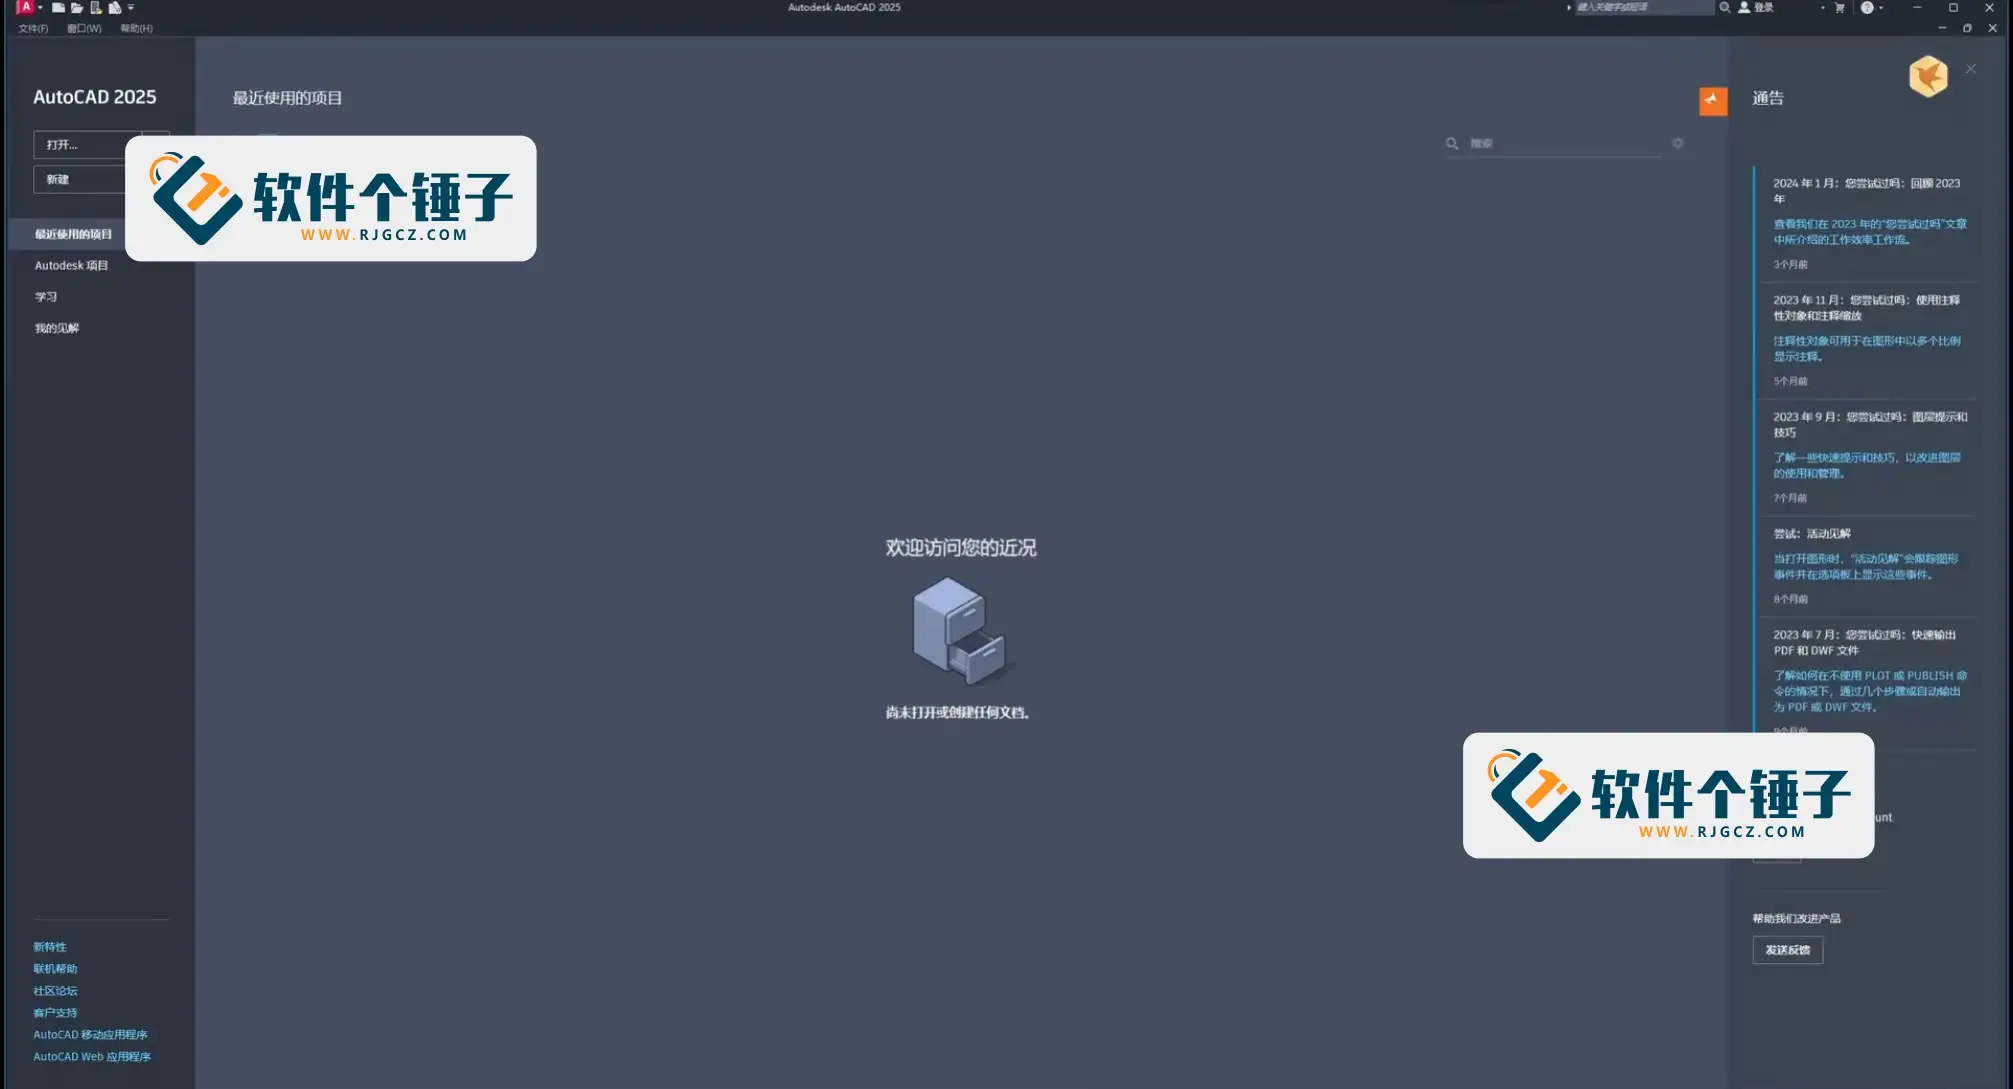Click the sign-in person icon near 登录
Viewport: 2013px width, 1089px height.
click(1744, 8)
